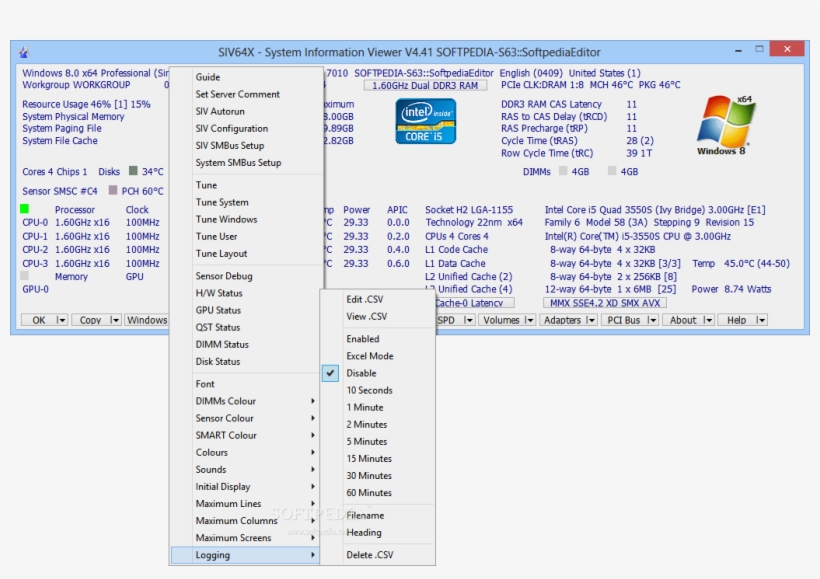Select Tune Windows menu item
Screen dimensions: 820x579
[x=245, y=220]
